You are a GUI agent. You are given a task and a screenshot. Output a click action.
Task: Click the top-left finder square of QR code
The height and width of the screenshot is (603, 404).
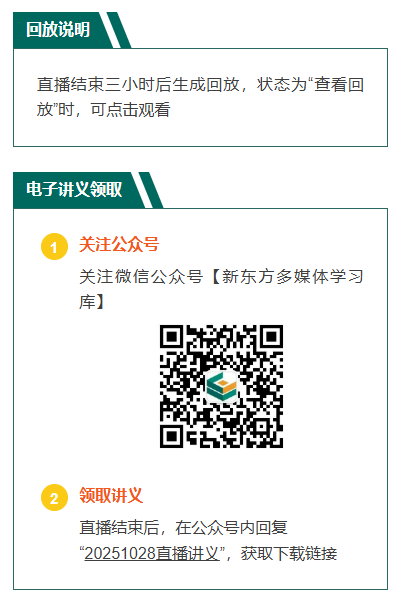[x=171, y=336]
